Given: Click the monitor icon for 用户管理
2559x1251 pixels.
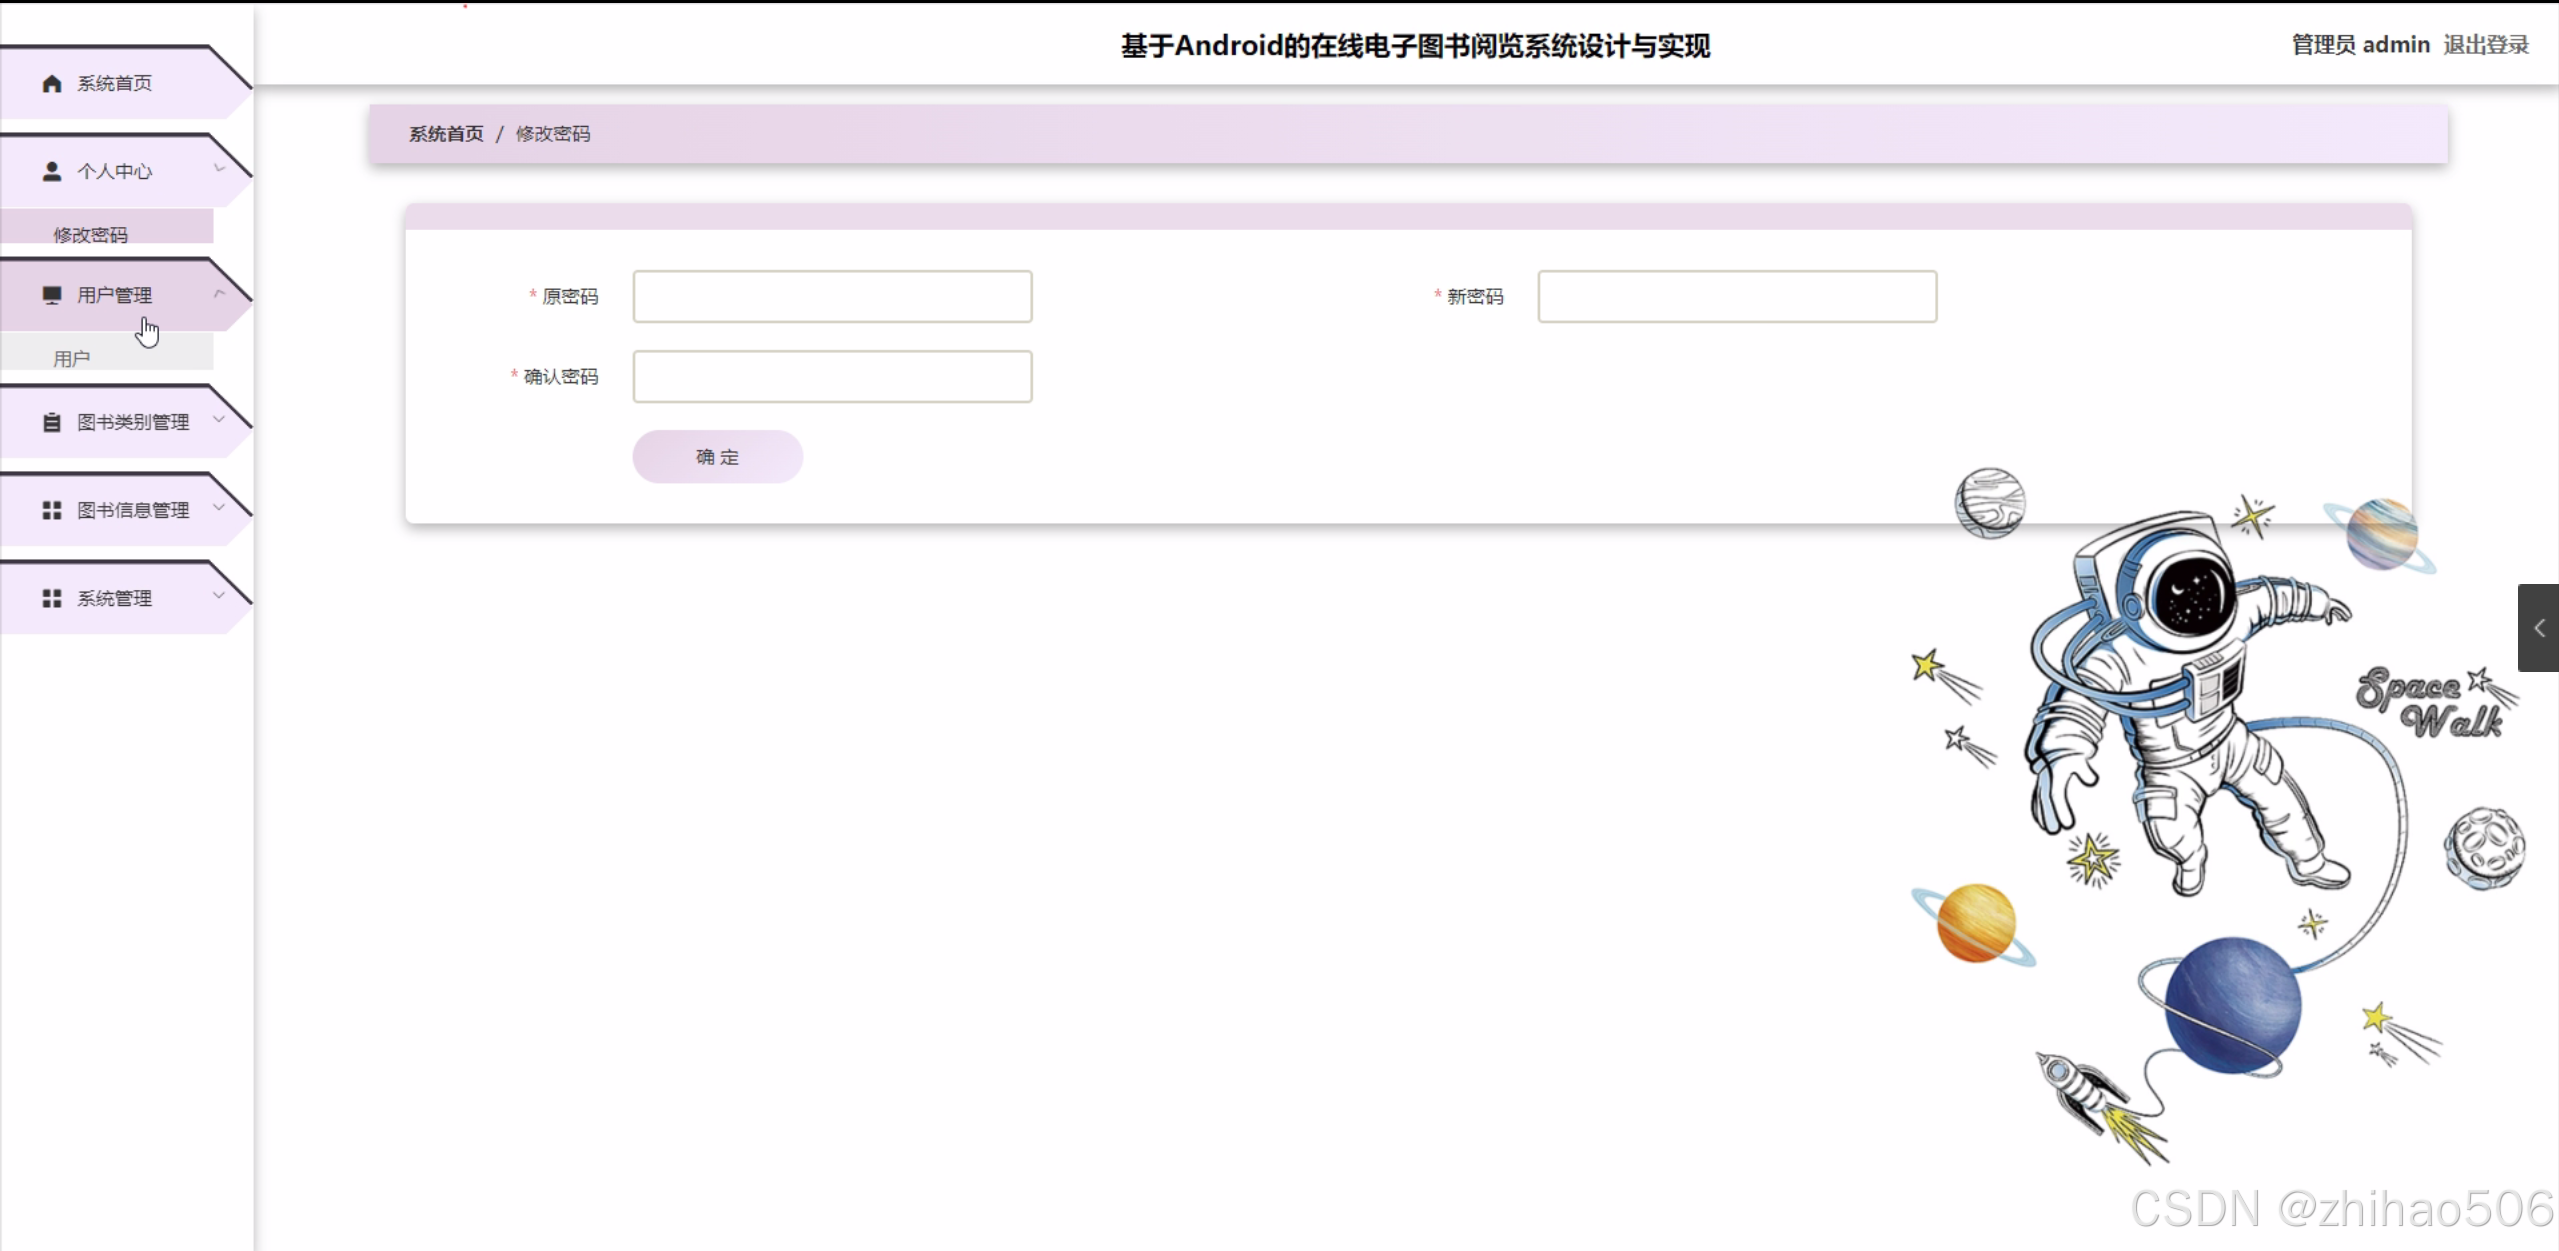Looking at the screenshot, I should [x=52, y=295].
